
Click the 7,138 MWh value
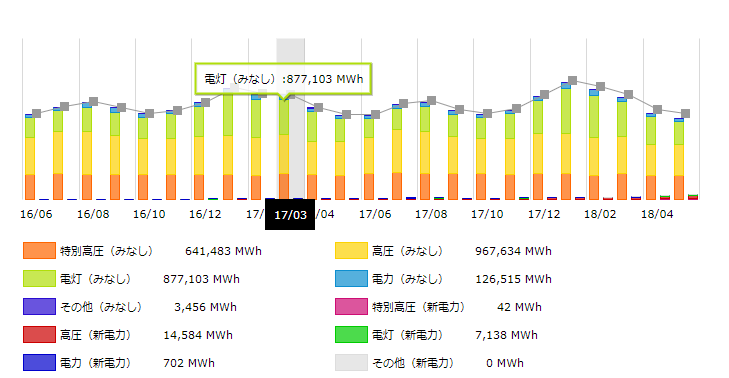pyautogui.click(x=506, y=335)
